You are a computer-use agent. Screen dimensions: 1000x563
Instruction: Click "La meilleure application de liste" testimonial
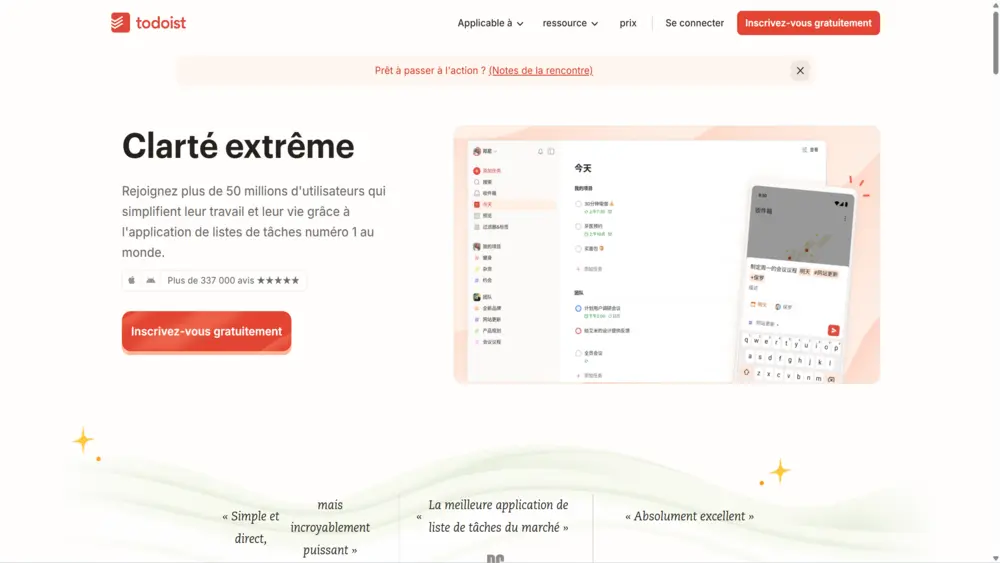point(492,516)
